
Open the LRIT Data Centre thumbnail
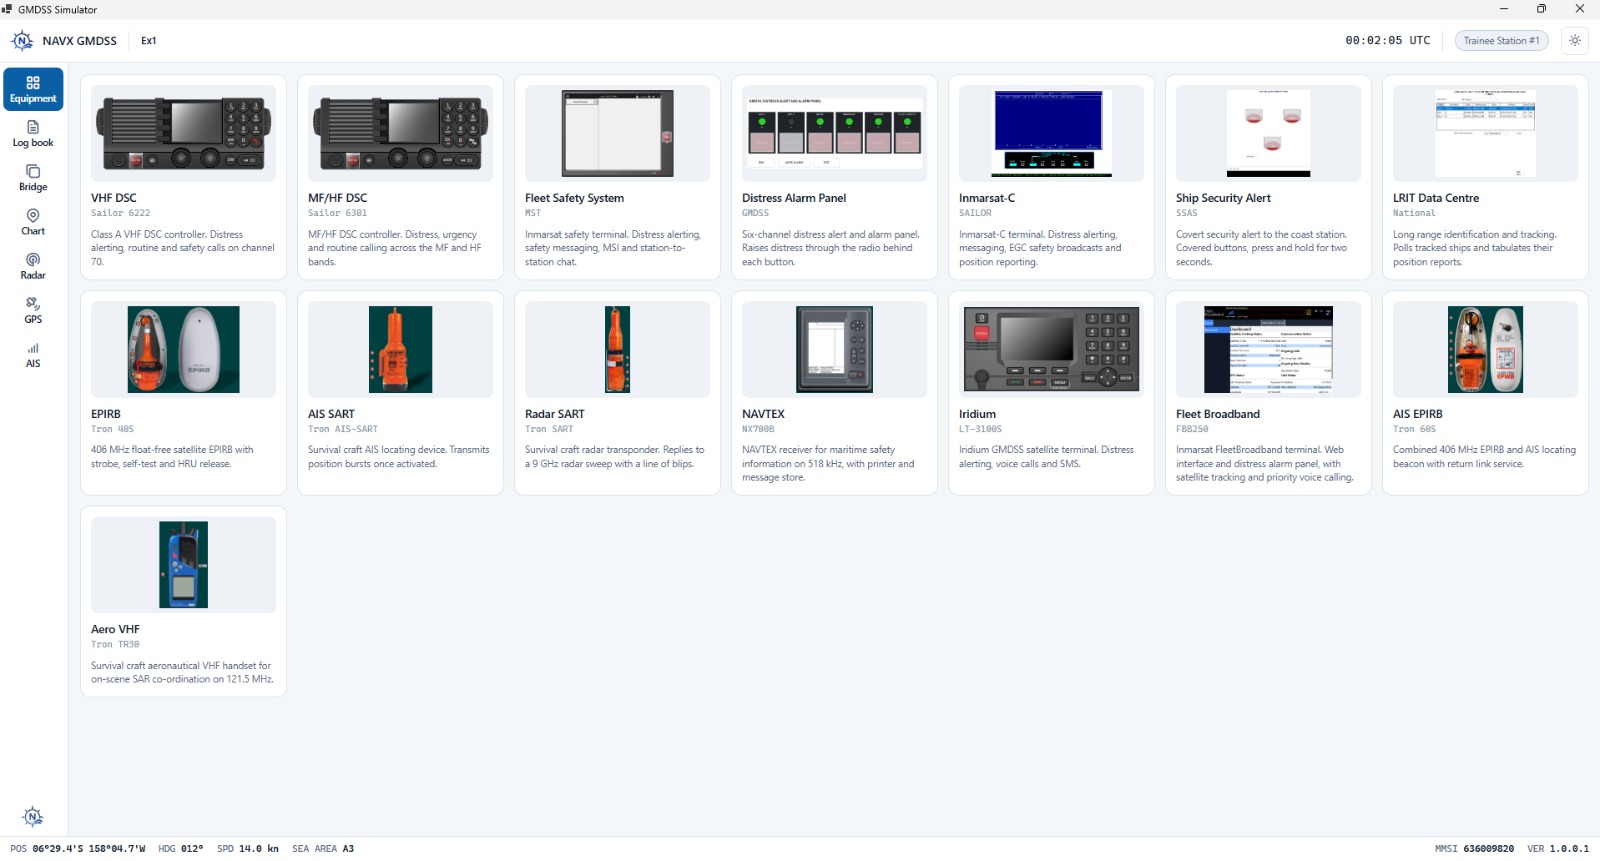click(1485, 133)
